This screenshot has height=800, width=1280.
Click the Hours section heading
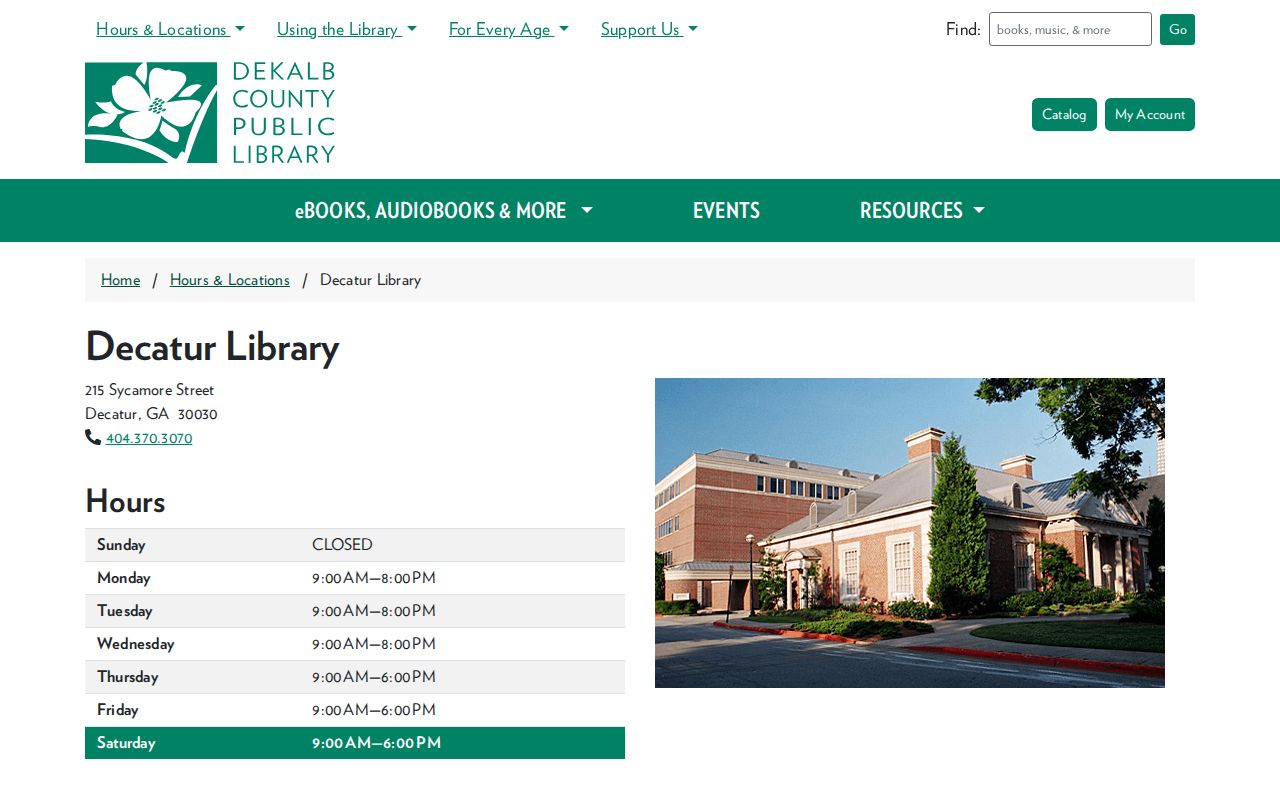pos(125,501)
